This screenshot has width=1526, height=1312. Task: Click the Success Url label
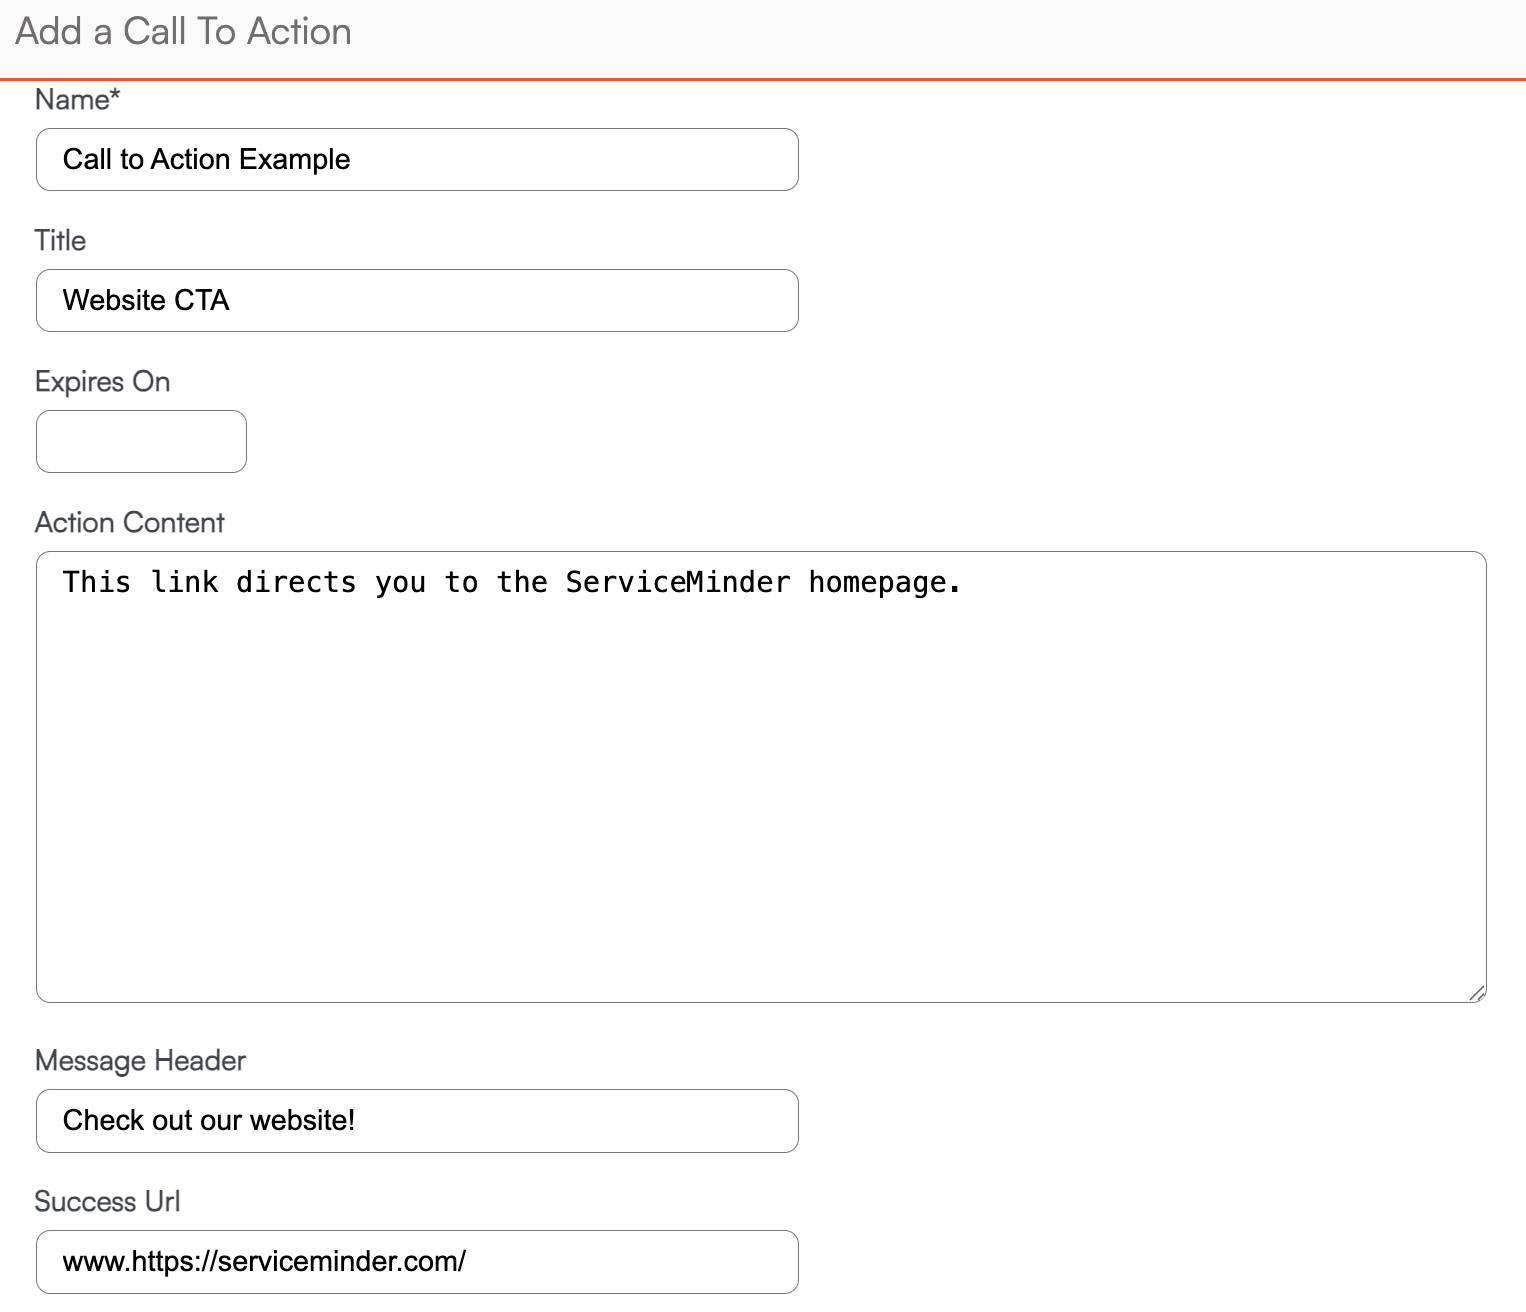(x=107, y=1202)
